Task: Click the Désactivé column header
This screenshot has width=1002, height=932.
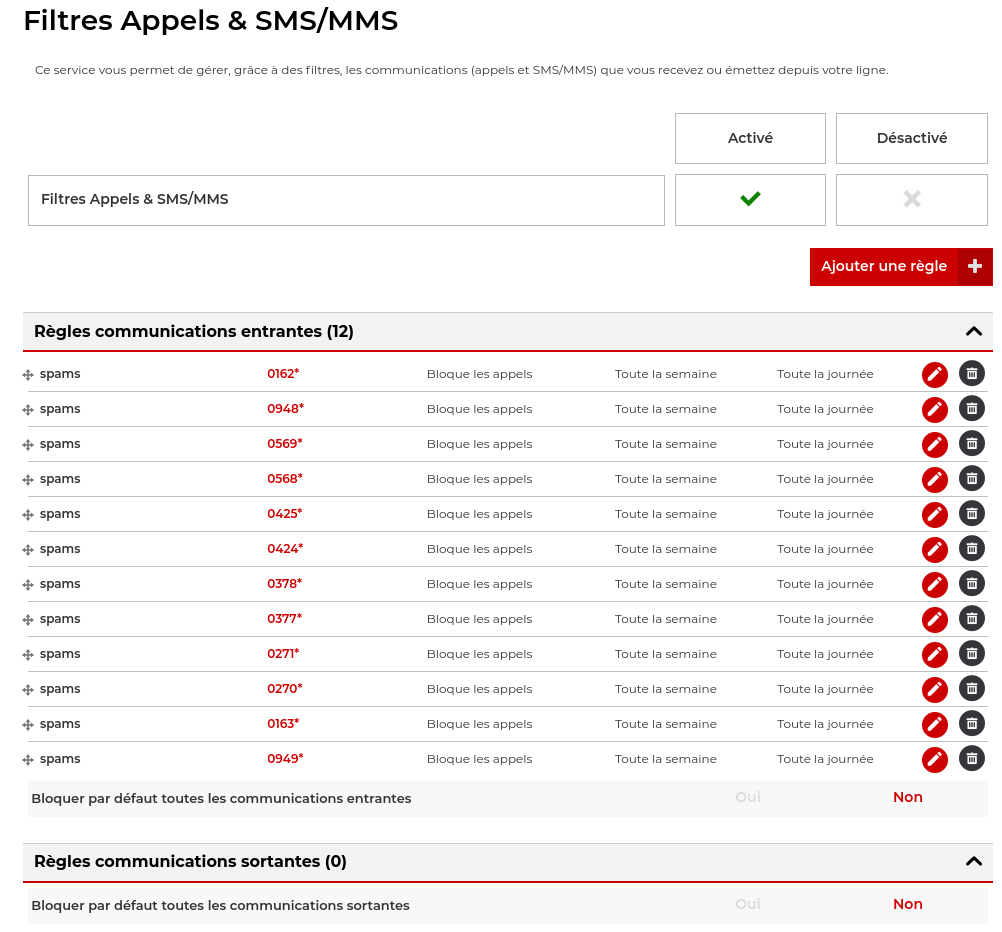Action: click(x=912, y=138)
